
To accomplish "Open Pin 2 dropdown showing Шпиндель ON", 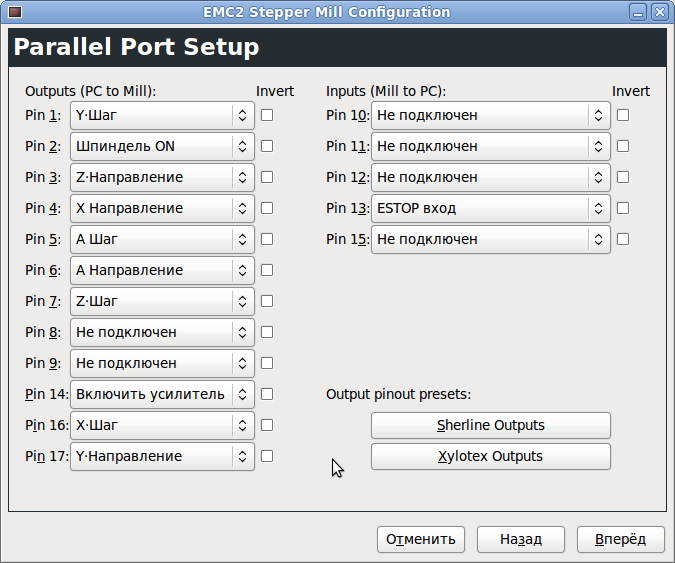I will pos(162,146).
